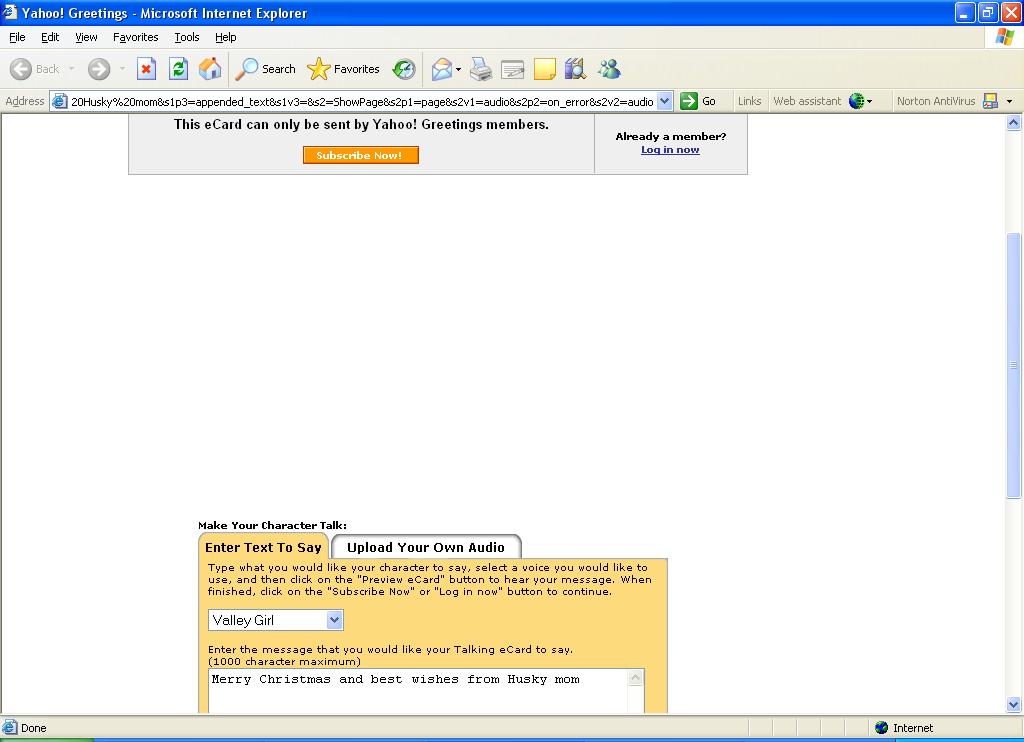1024x742 pixels.
Task: Click the message box scroll up arrow
Action: [635, 678]
